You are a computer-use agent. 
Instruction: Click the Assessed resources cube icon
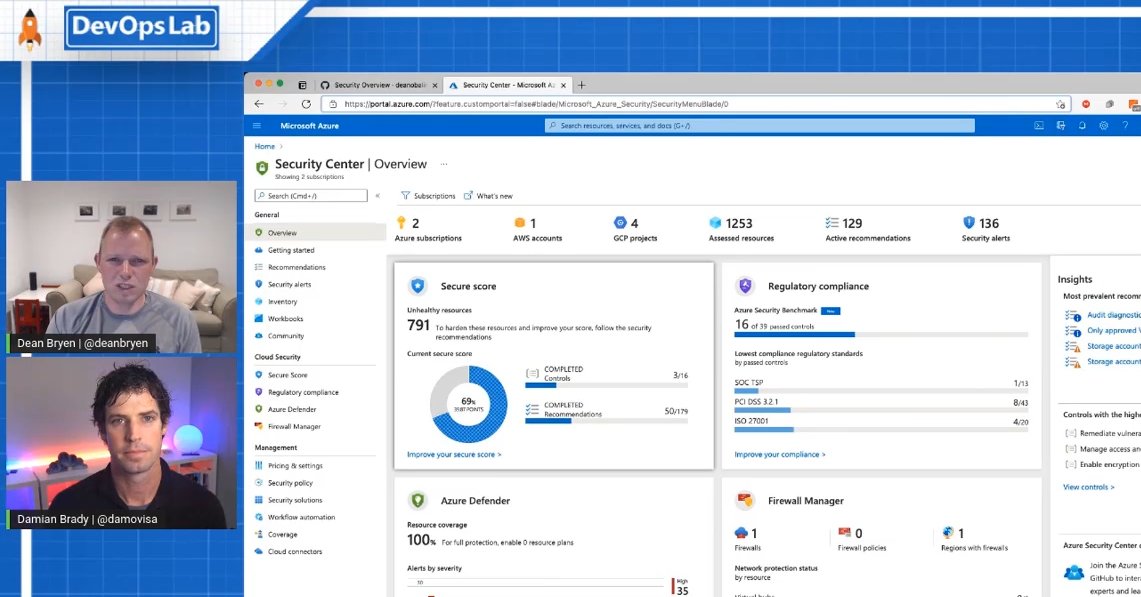tap(715, 223)
